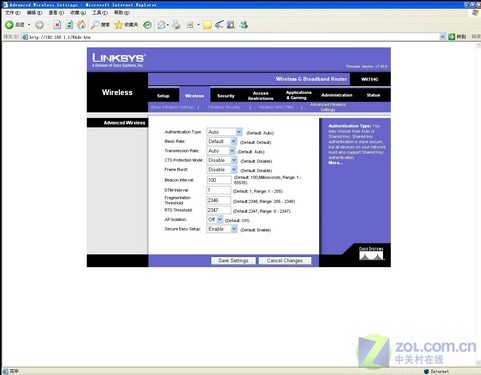Click the Save Settings button

[x=233, y=261]
